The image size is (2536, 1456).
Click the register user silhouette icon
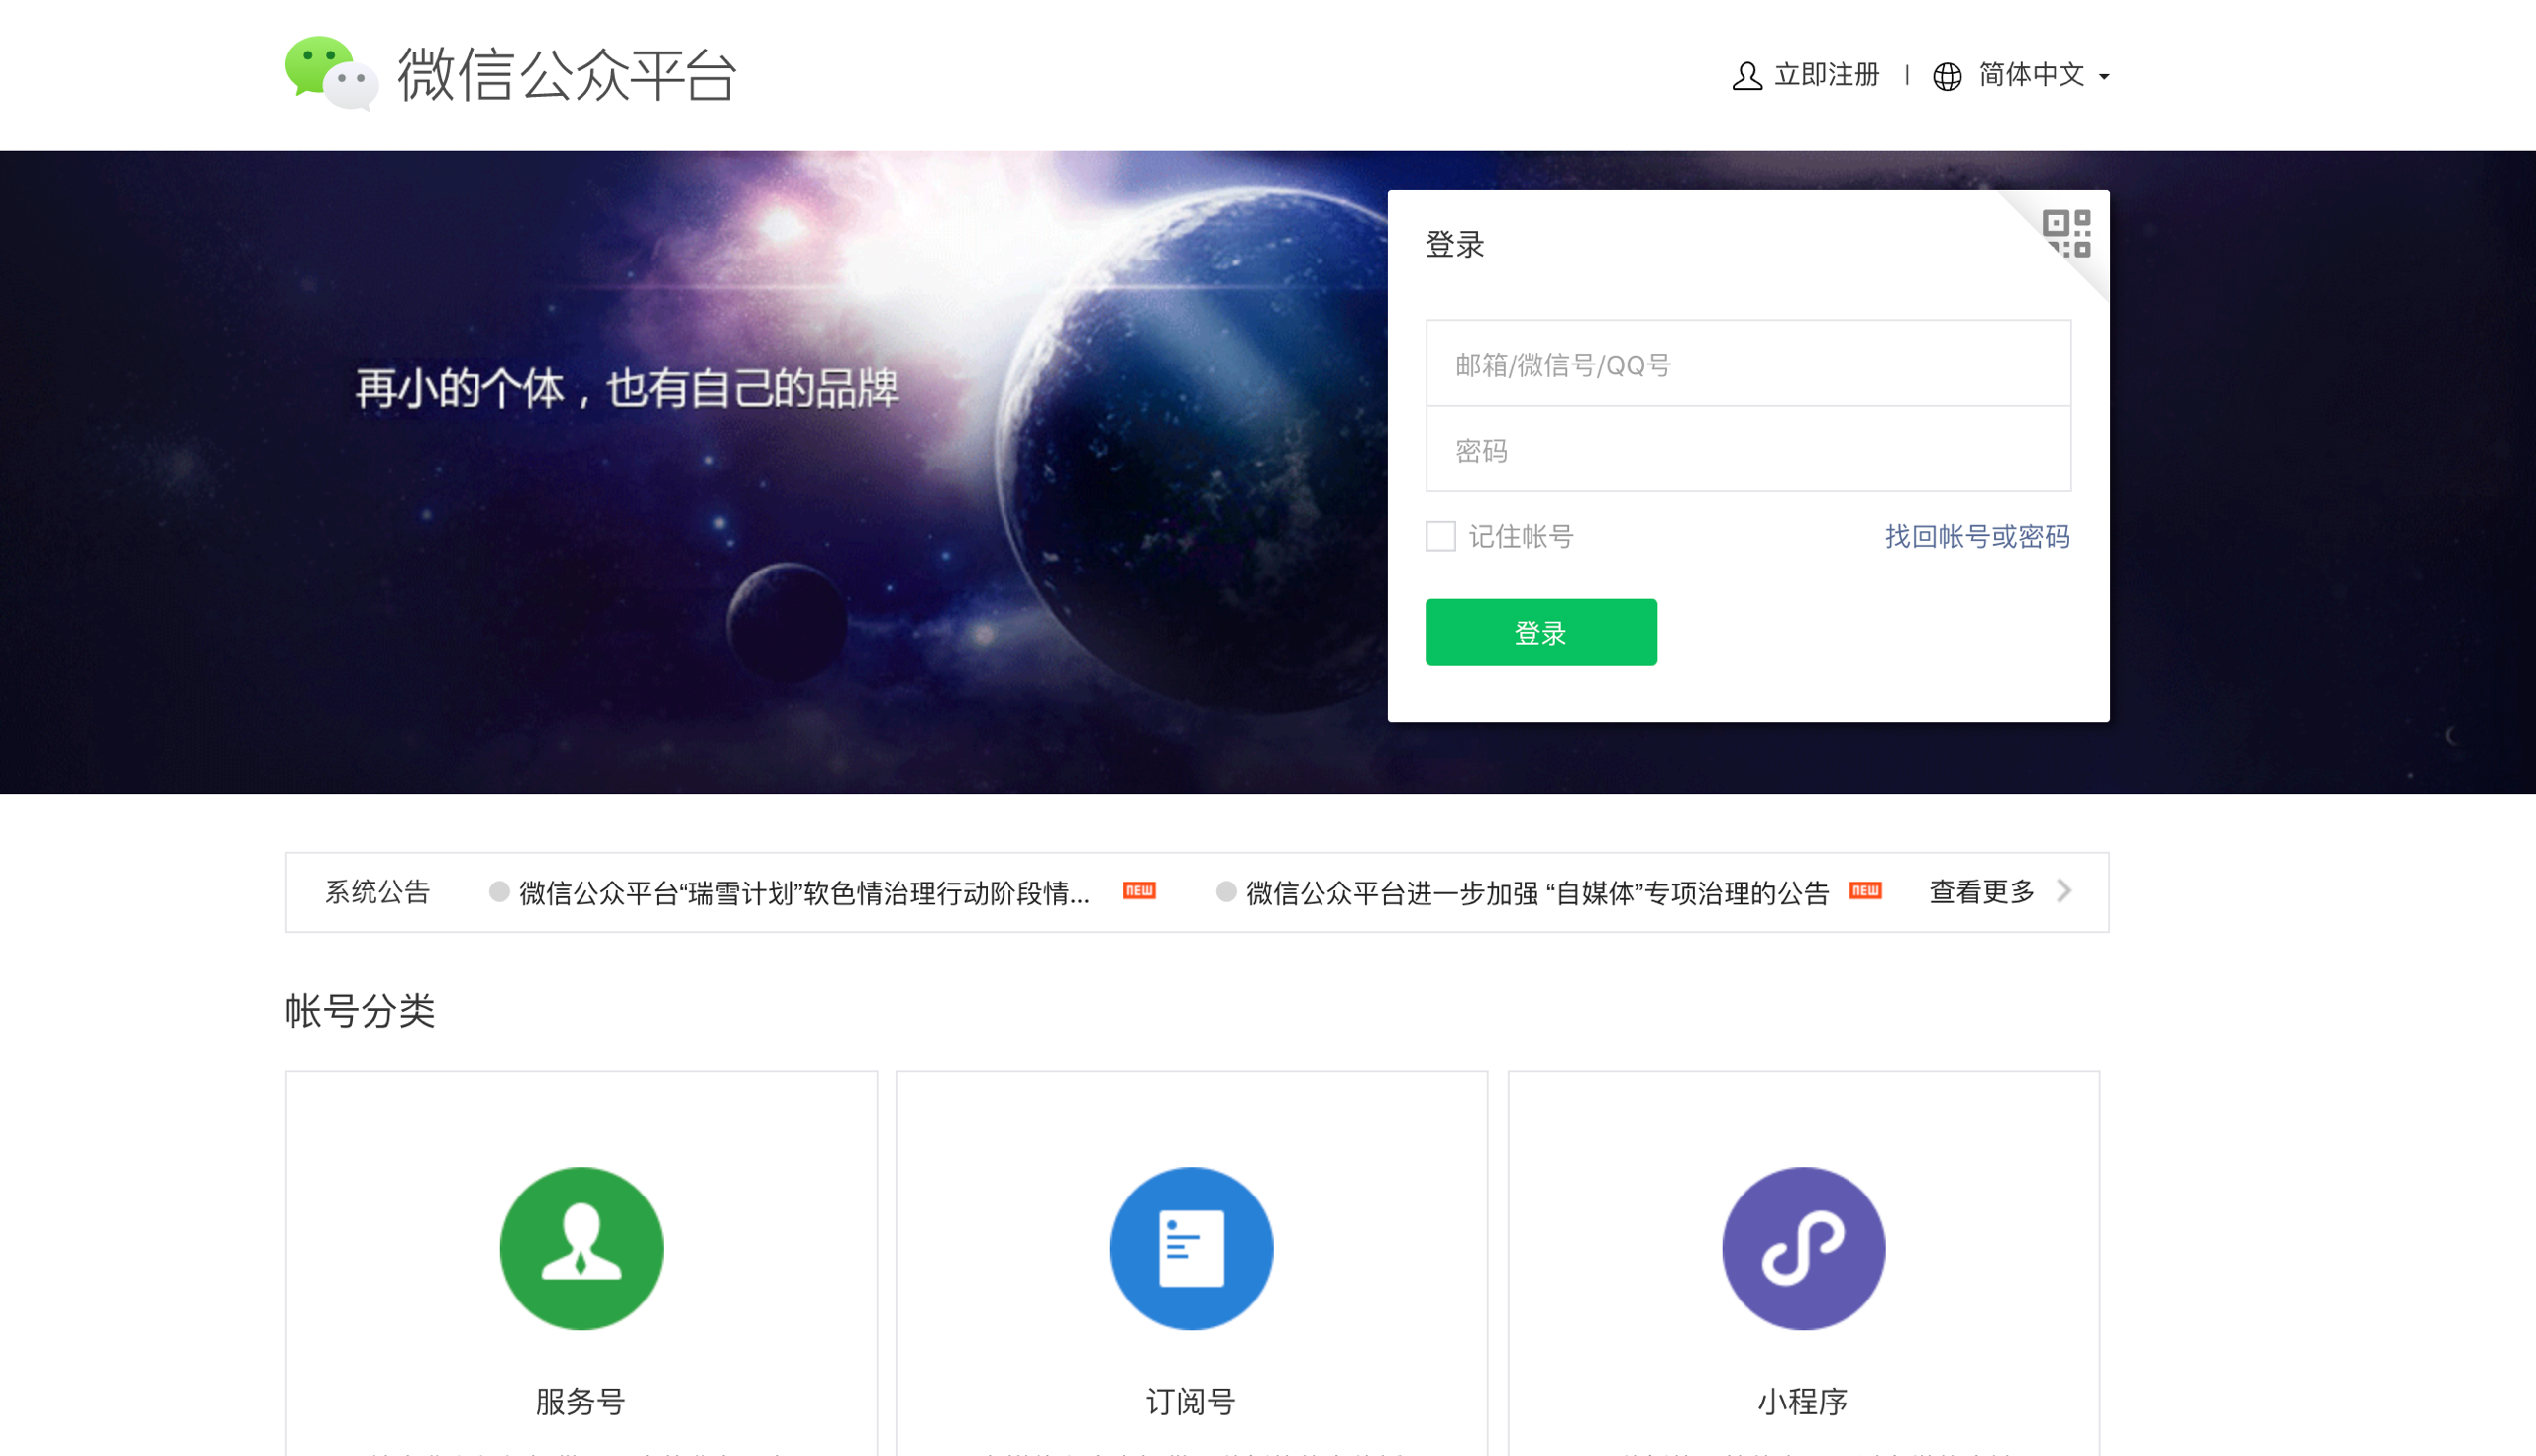tap(1747, 76)
